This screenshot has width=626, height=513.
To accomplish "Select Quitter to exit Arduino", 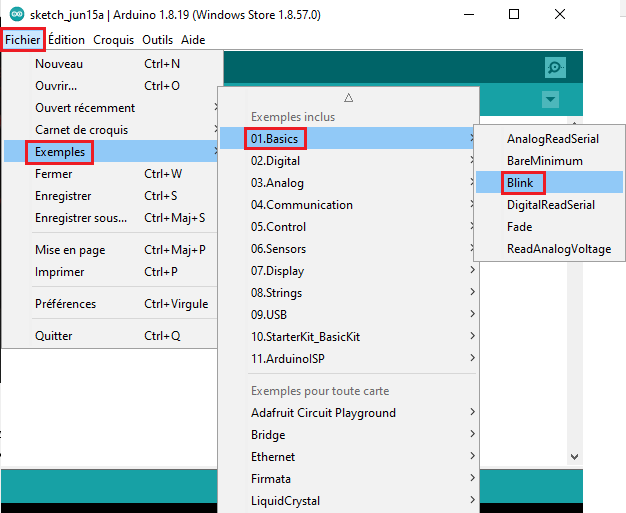I will (x=111, y=336).
